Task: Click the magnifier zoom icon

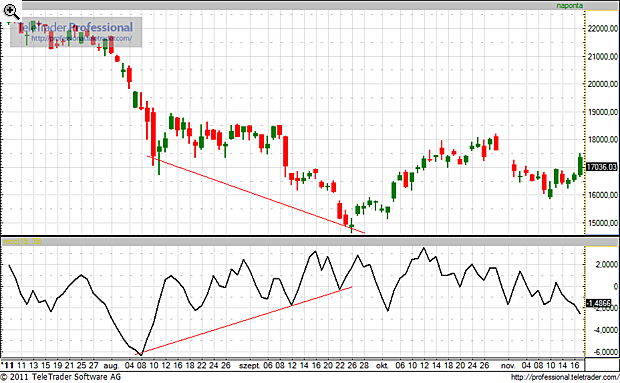Action: click(x=11, y=12)
